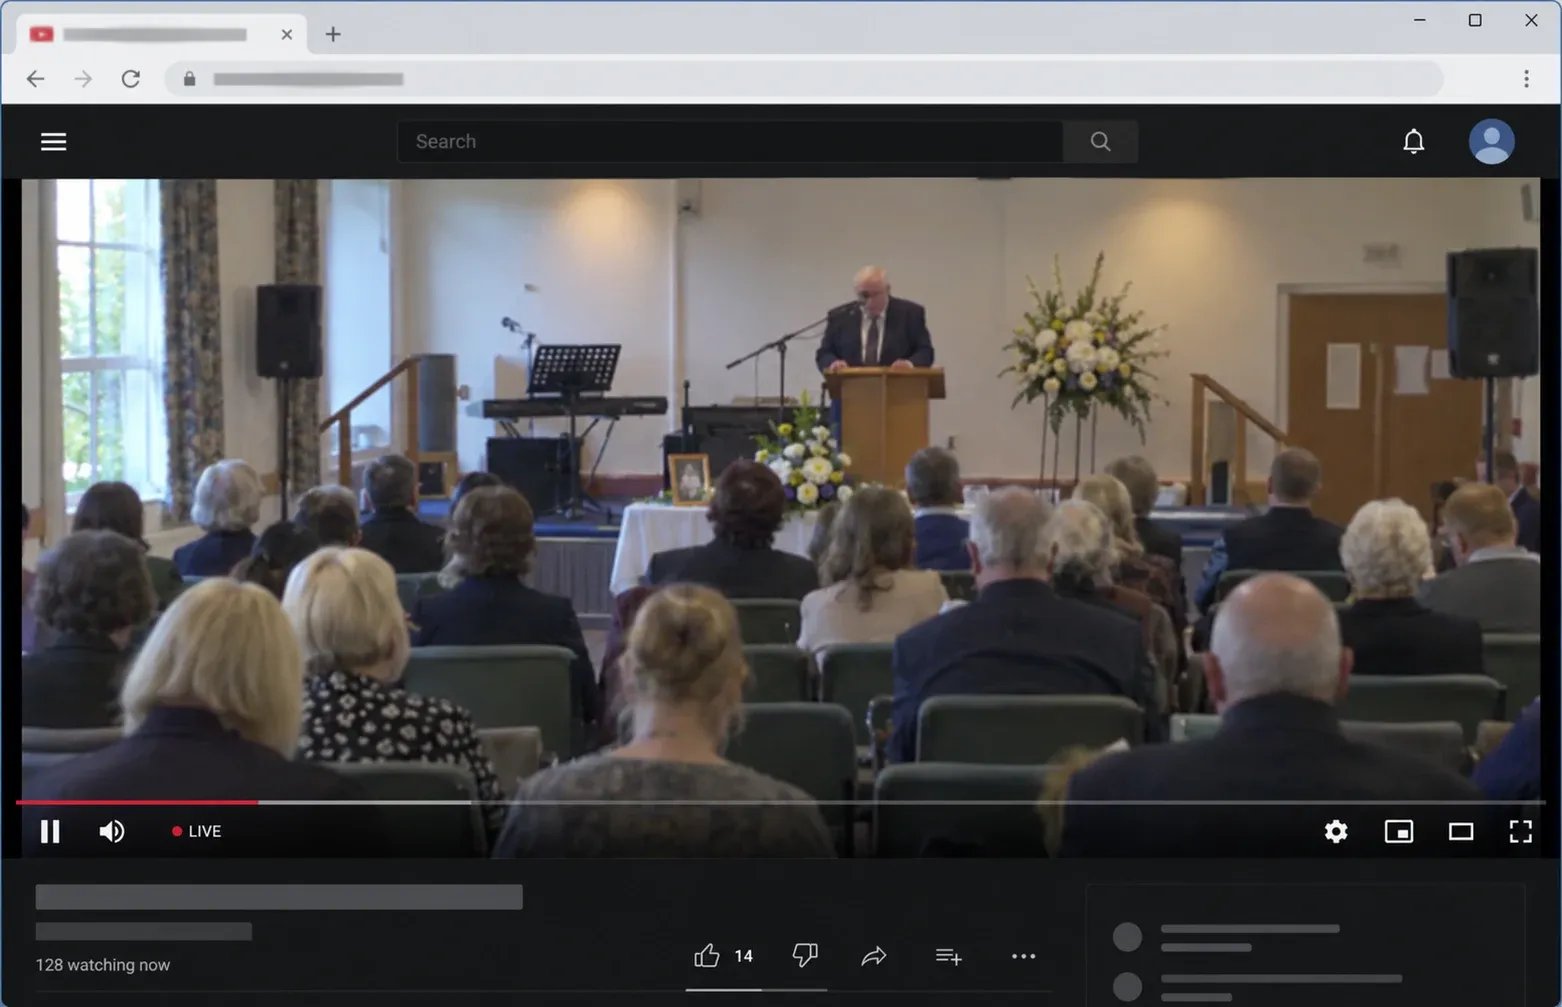Reload the browser page
The image size is (1562, 1007).
[130, 79]
